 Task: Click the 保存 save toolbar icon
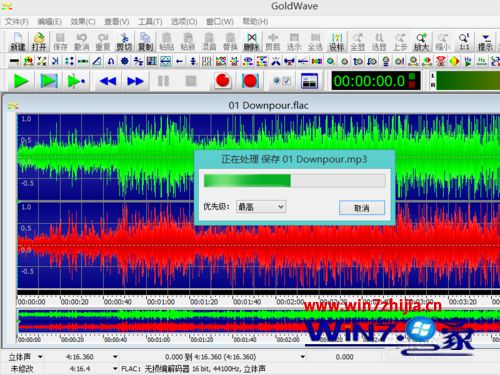point(60,42)
